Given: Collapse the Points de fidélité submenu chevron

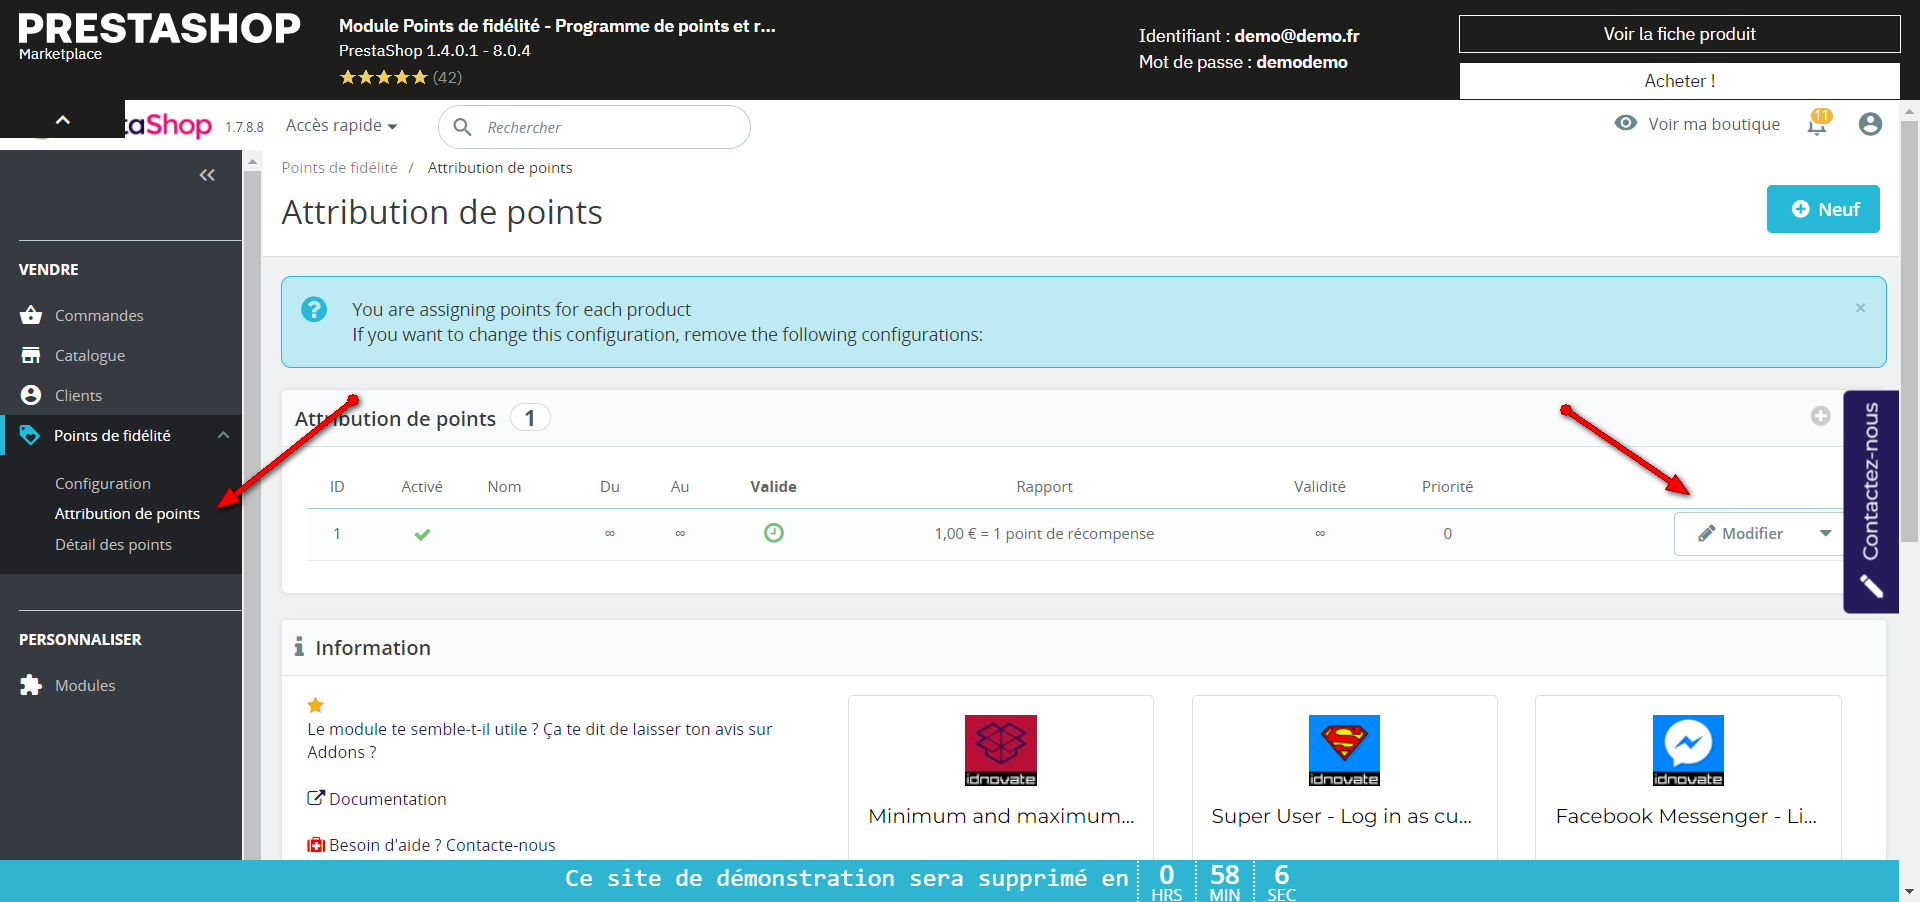Looking at the screenshot, I should [x=223, y=435].
